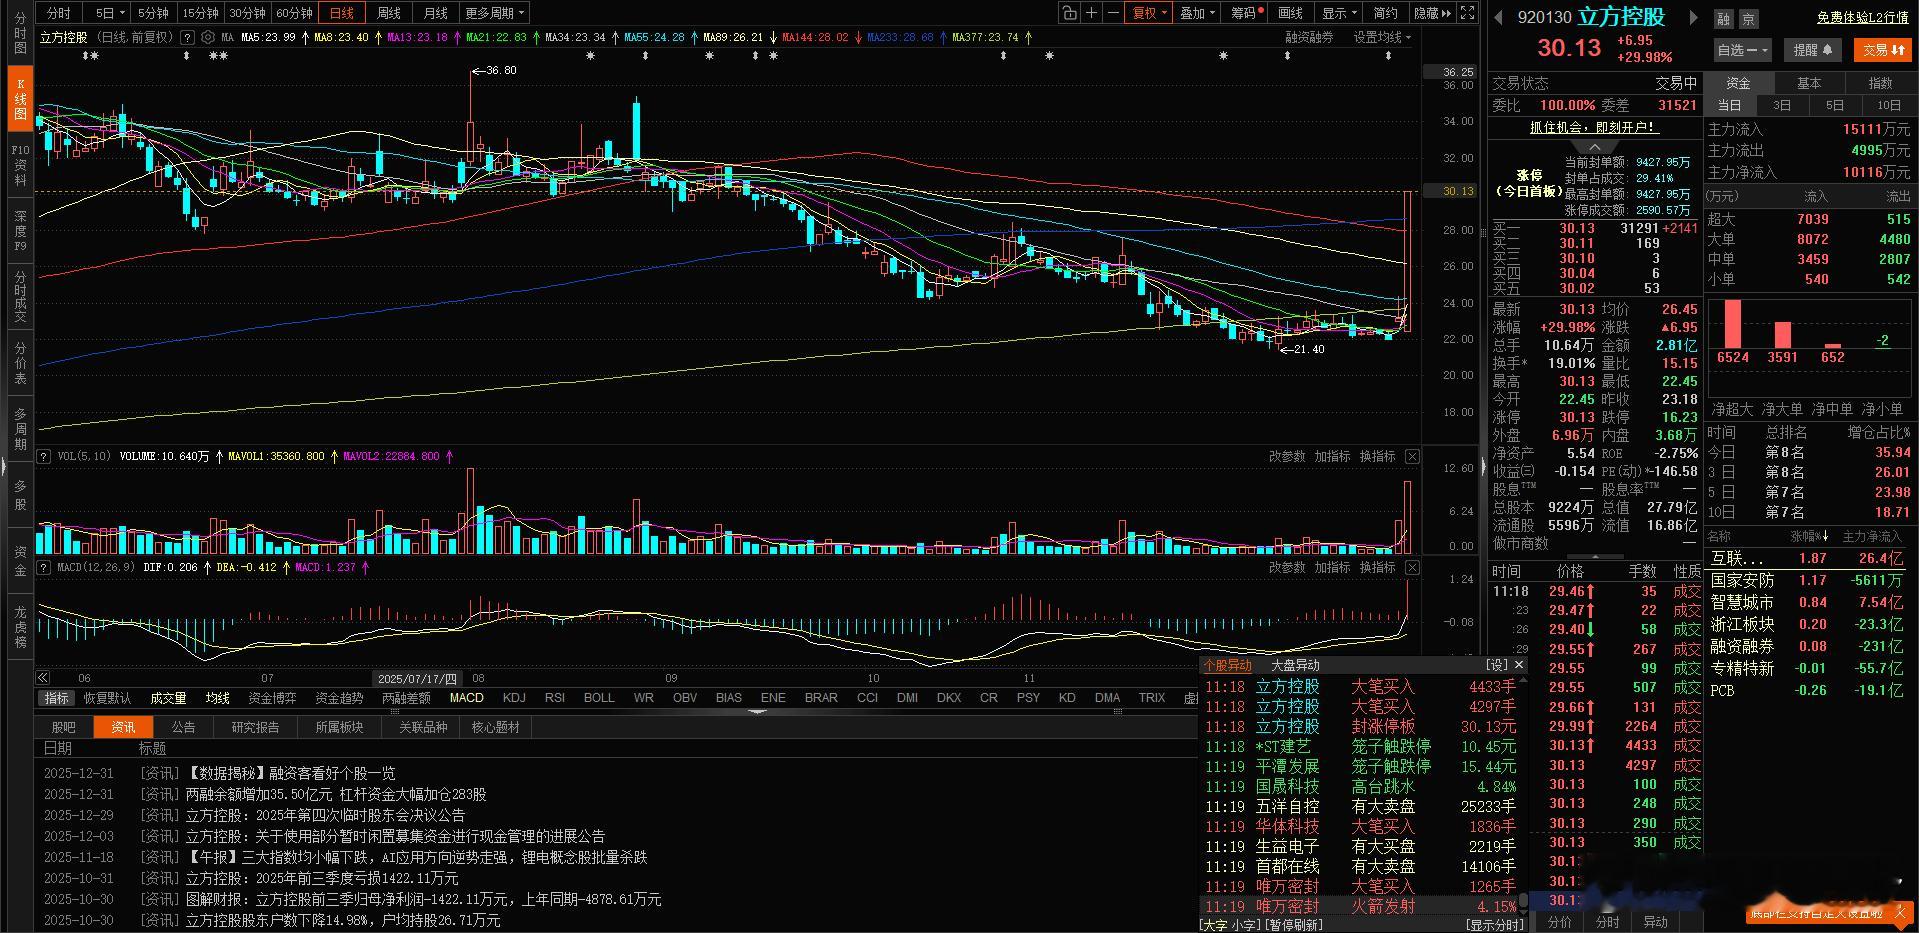The width and height of the screenshot is (1919, 933).
Task: Open the lock icon in the chart toolbar
Action: (x=1070, y=13)
